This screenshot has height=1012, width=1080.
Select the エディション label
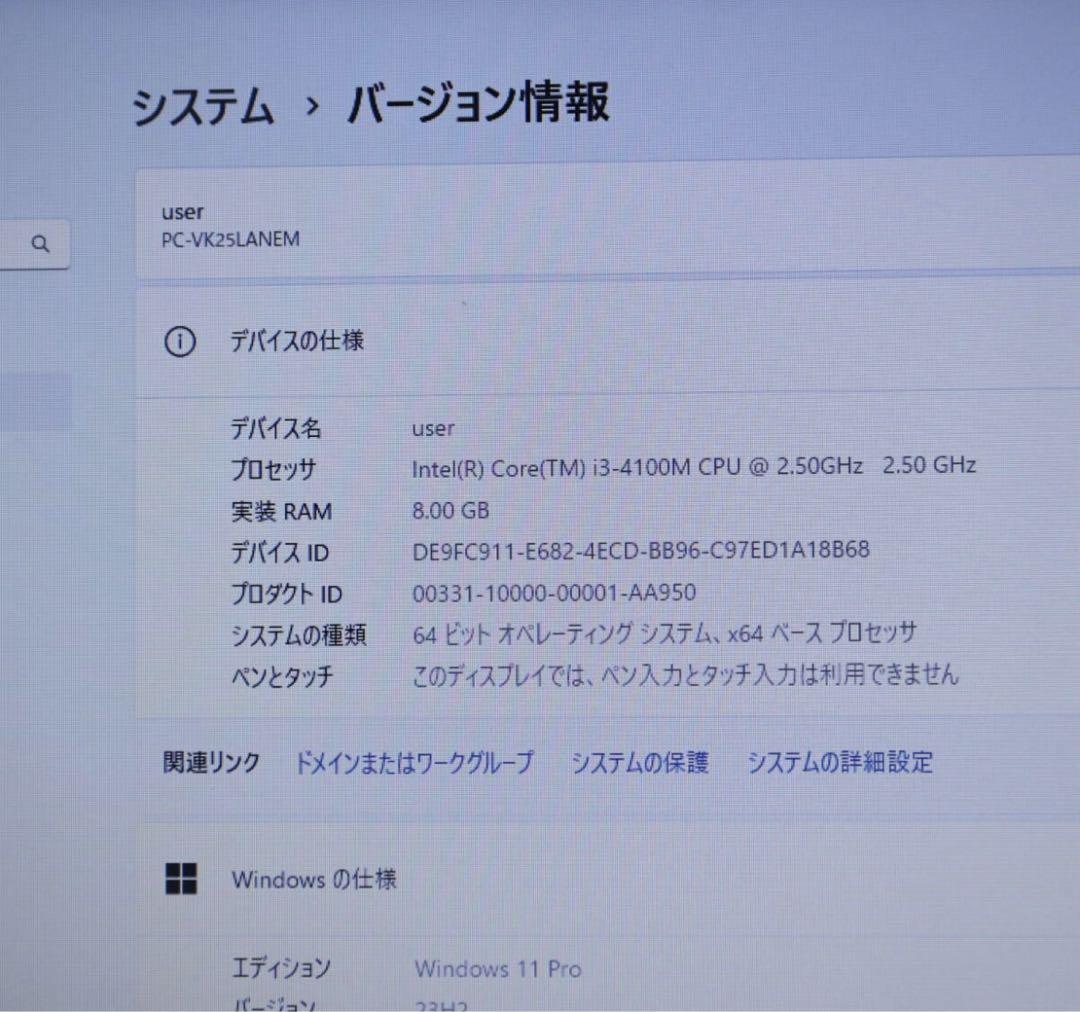281,969
